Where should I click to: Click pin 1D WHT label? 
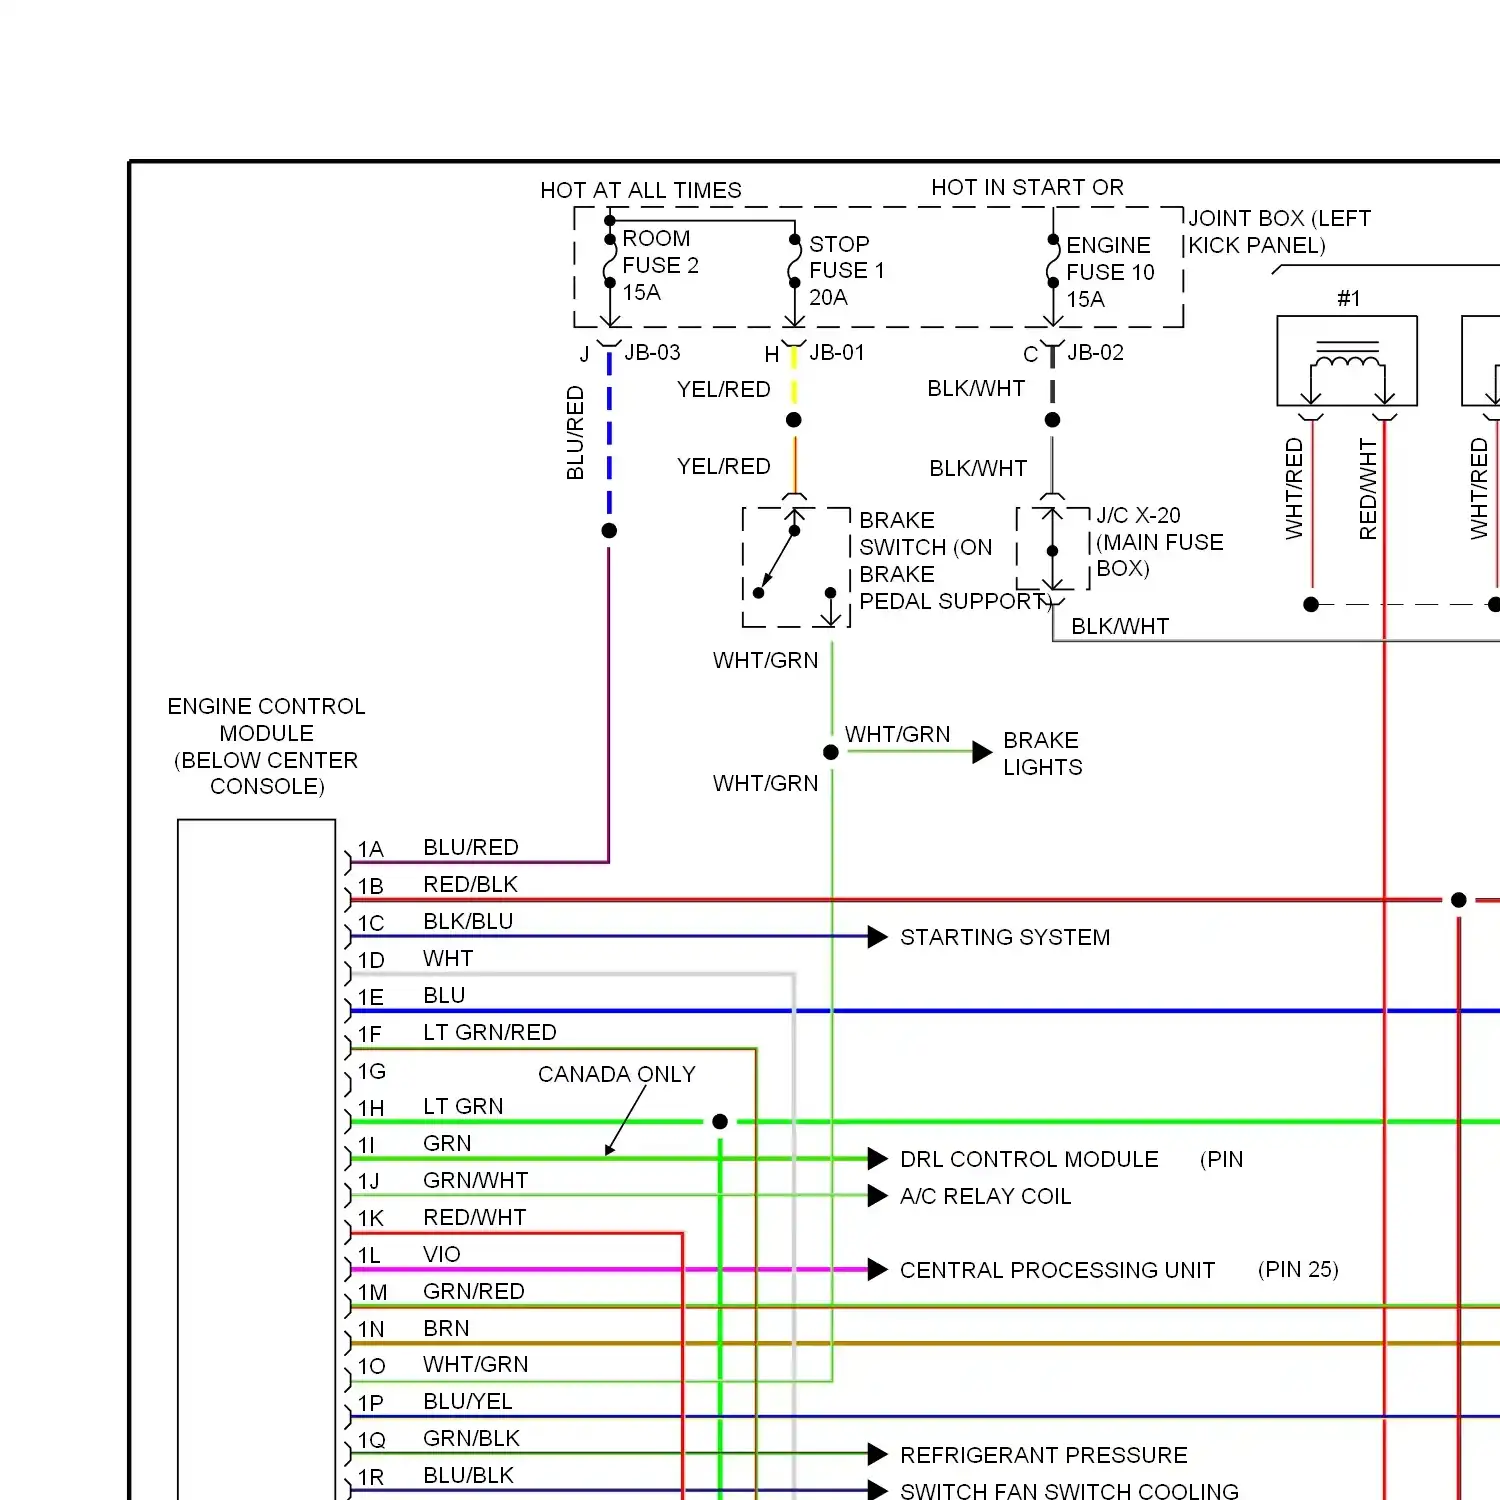pyautogui.click(x=448, y=958)
